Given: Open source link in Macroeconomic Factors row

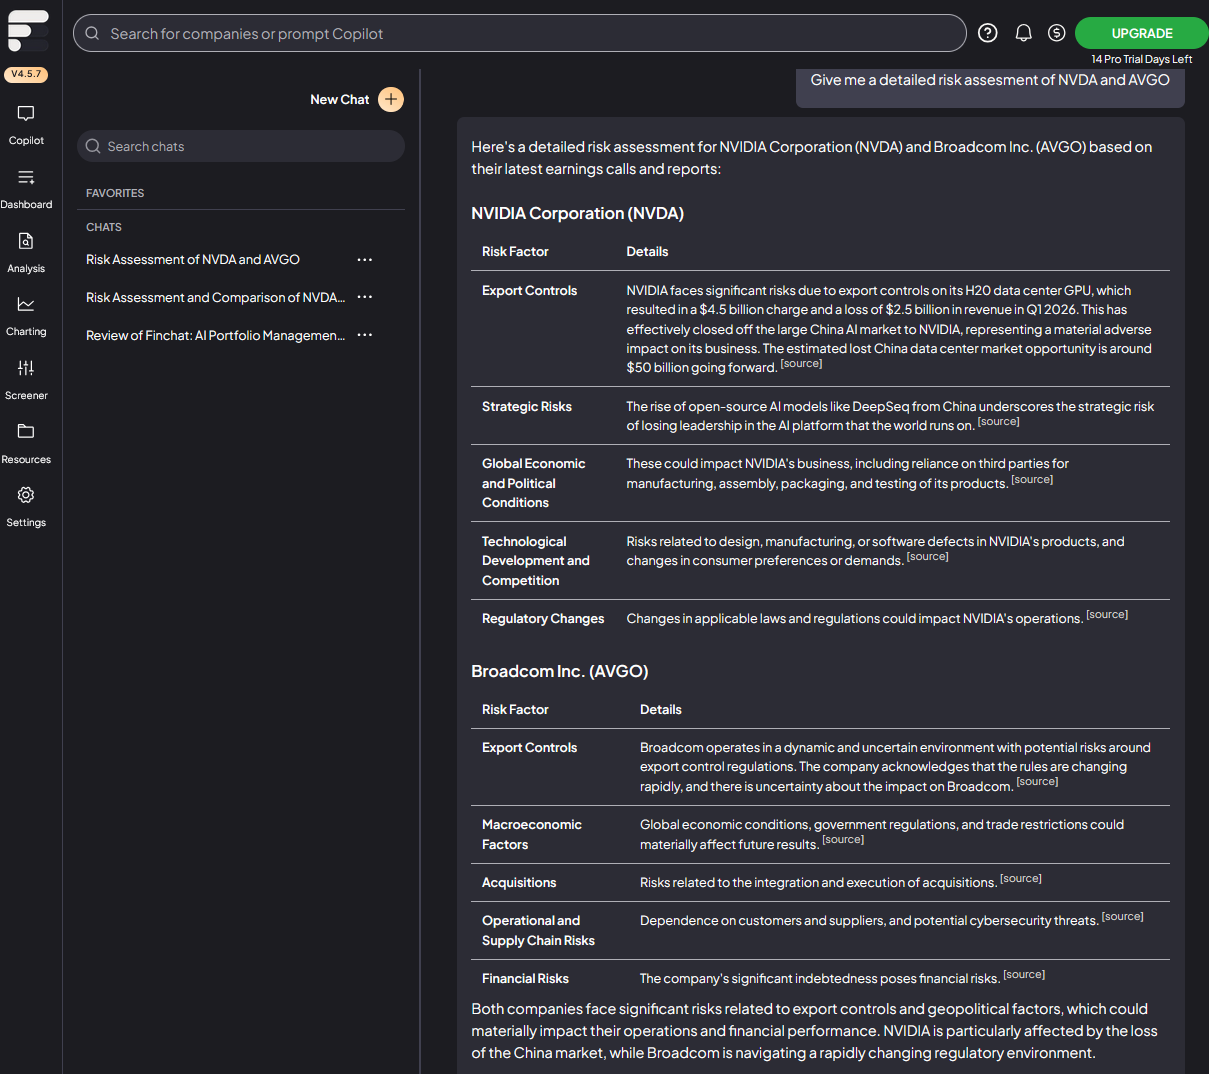Looking at the screenshot, I should (x=843, y=840).
